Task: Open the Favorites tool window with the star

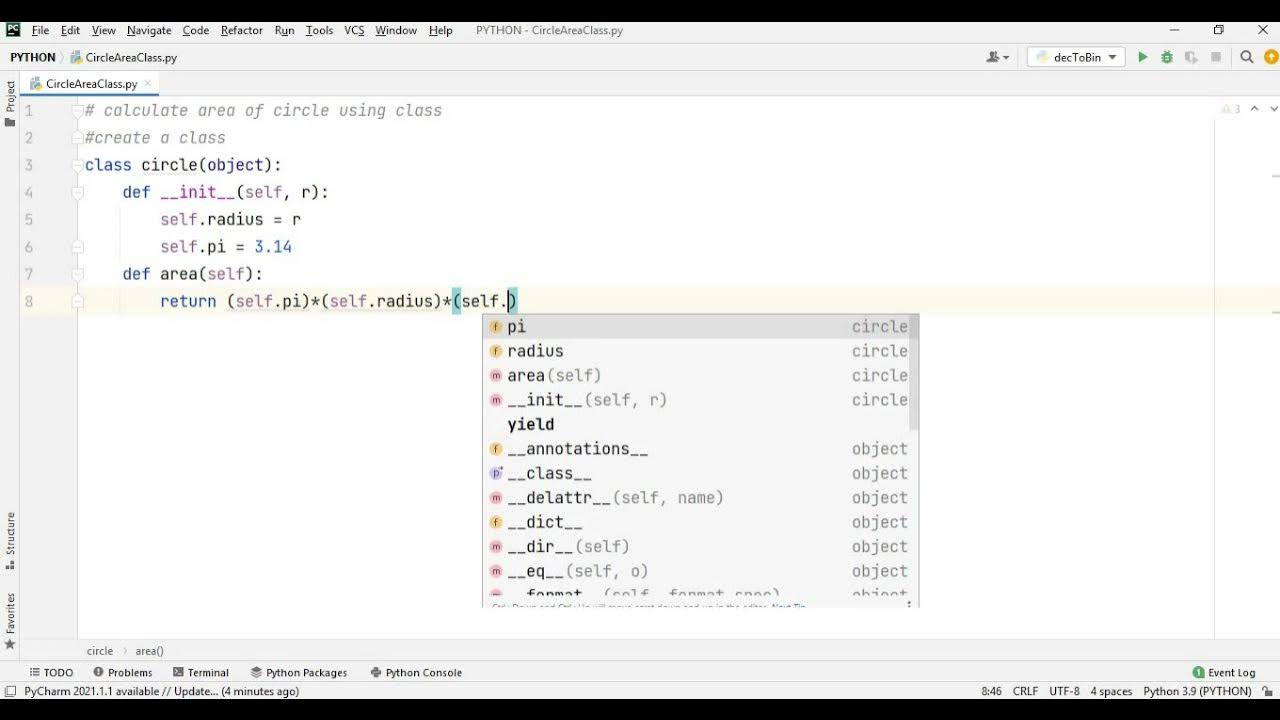Action: coord(10,620)
